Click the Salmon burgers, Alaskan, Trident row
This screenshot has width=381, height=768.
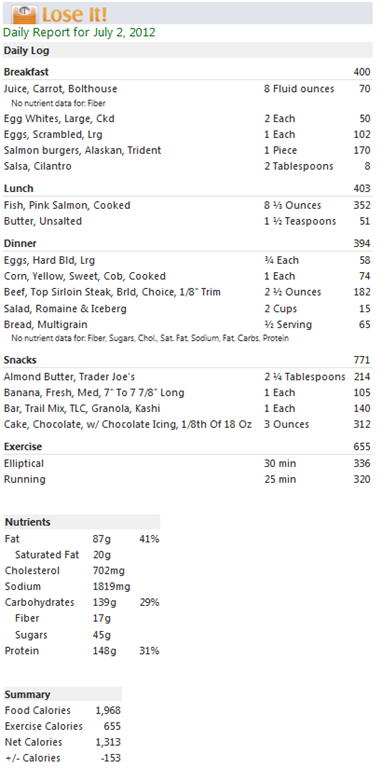[x=187, y=150]
